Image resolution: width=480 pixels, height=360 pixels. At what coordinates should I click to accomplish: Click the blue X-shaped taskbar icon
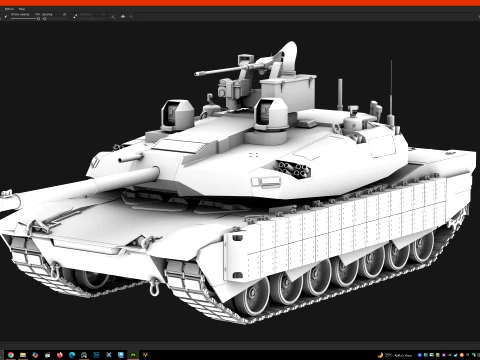point(109,355)
